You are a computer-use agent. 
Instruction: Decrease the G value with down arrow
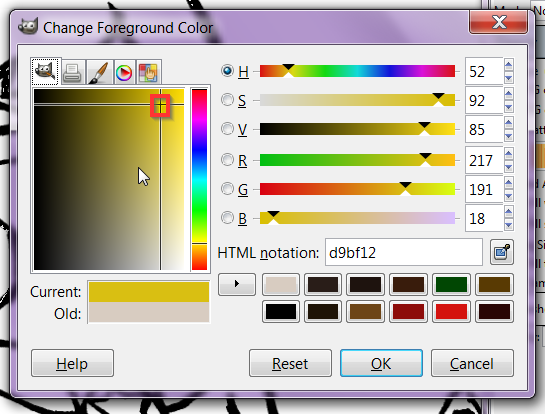click(x=509, y=196)
